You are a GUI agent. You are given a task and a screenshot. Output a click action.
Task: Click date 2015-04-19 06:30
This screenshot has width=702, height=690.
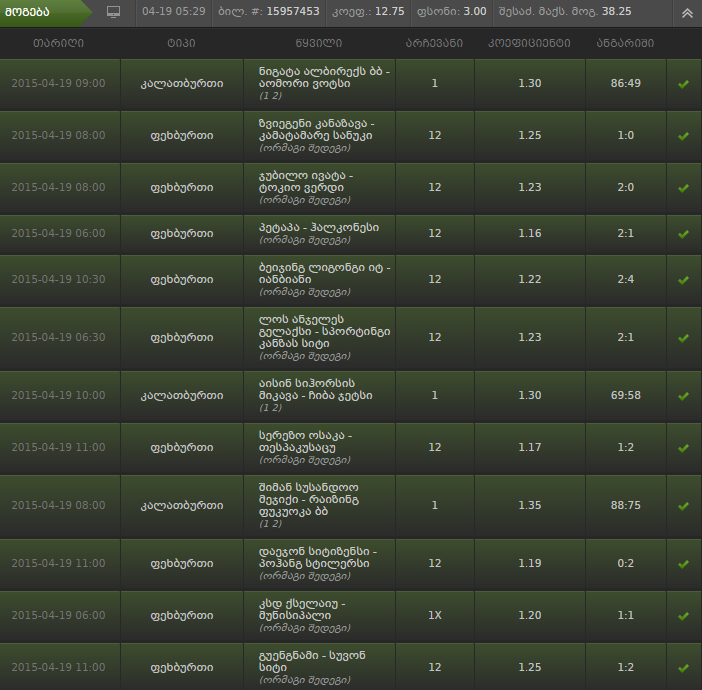point(59,337)
